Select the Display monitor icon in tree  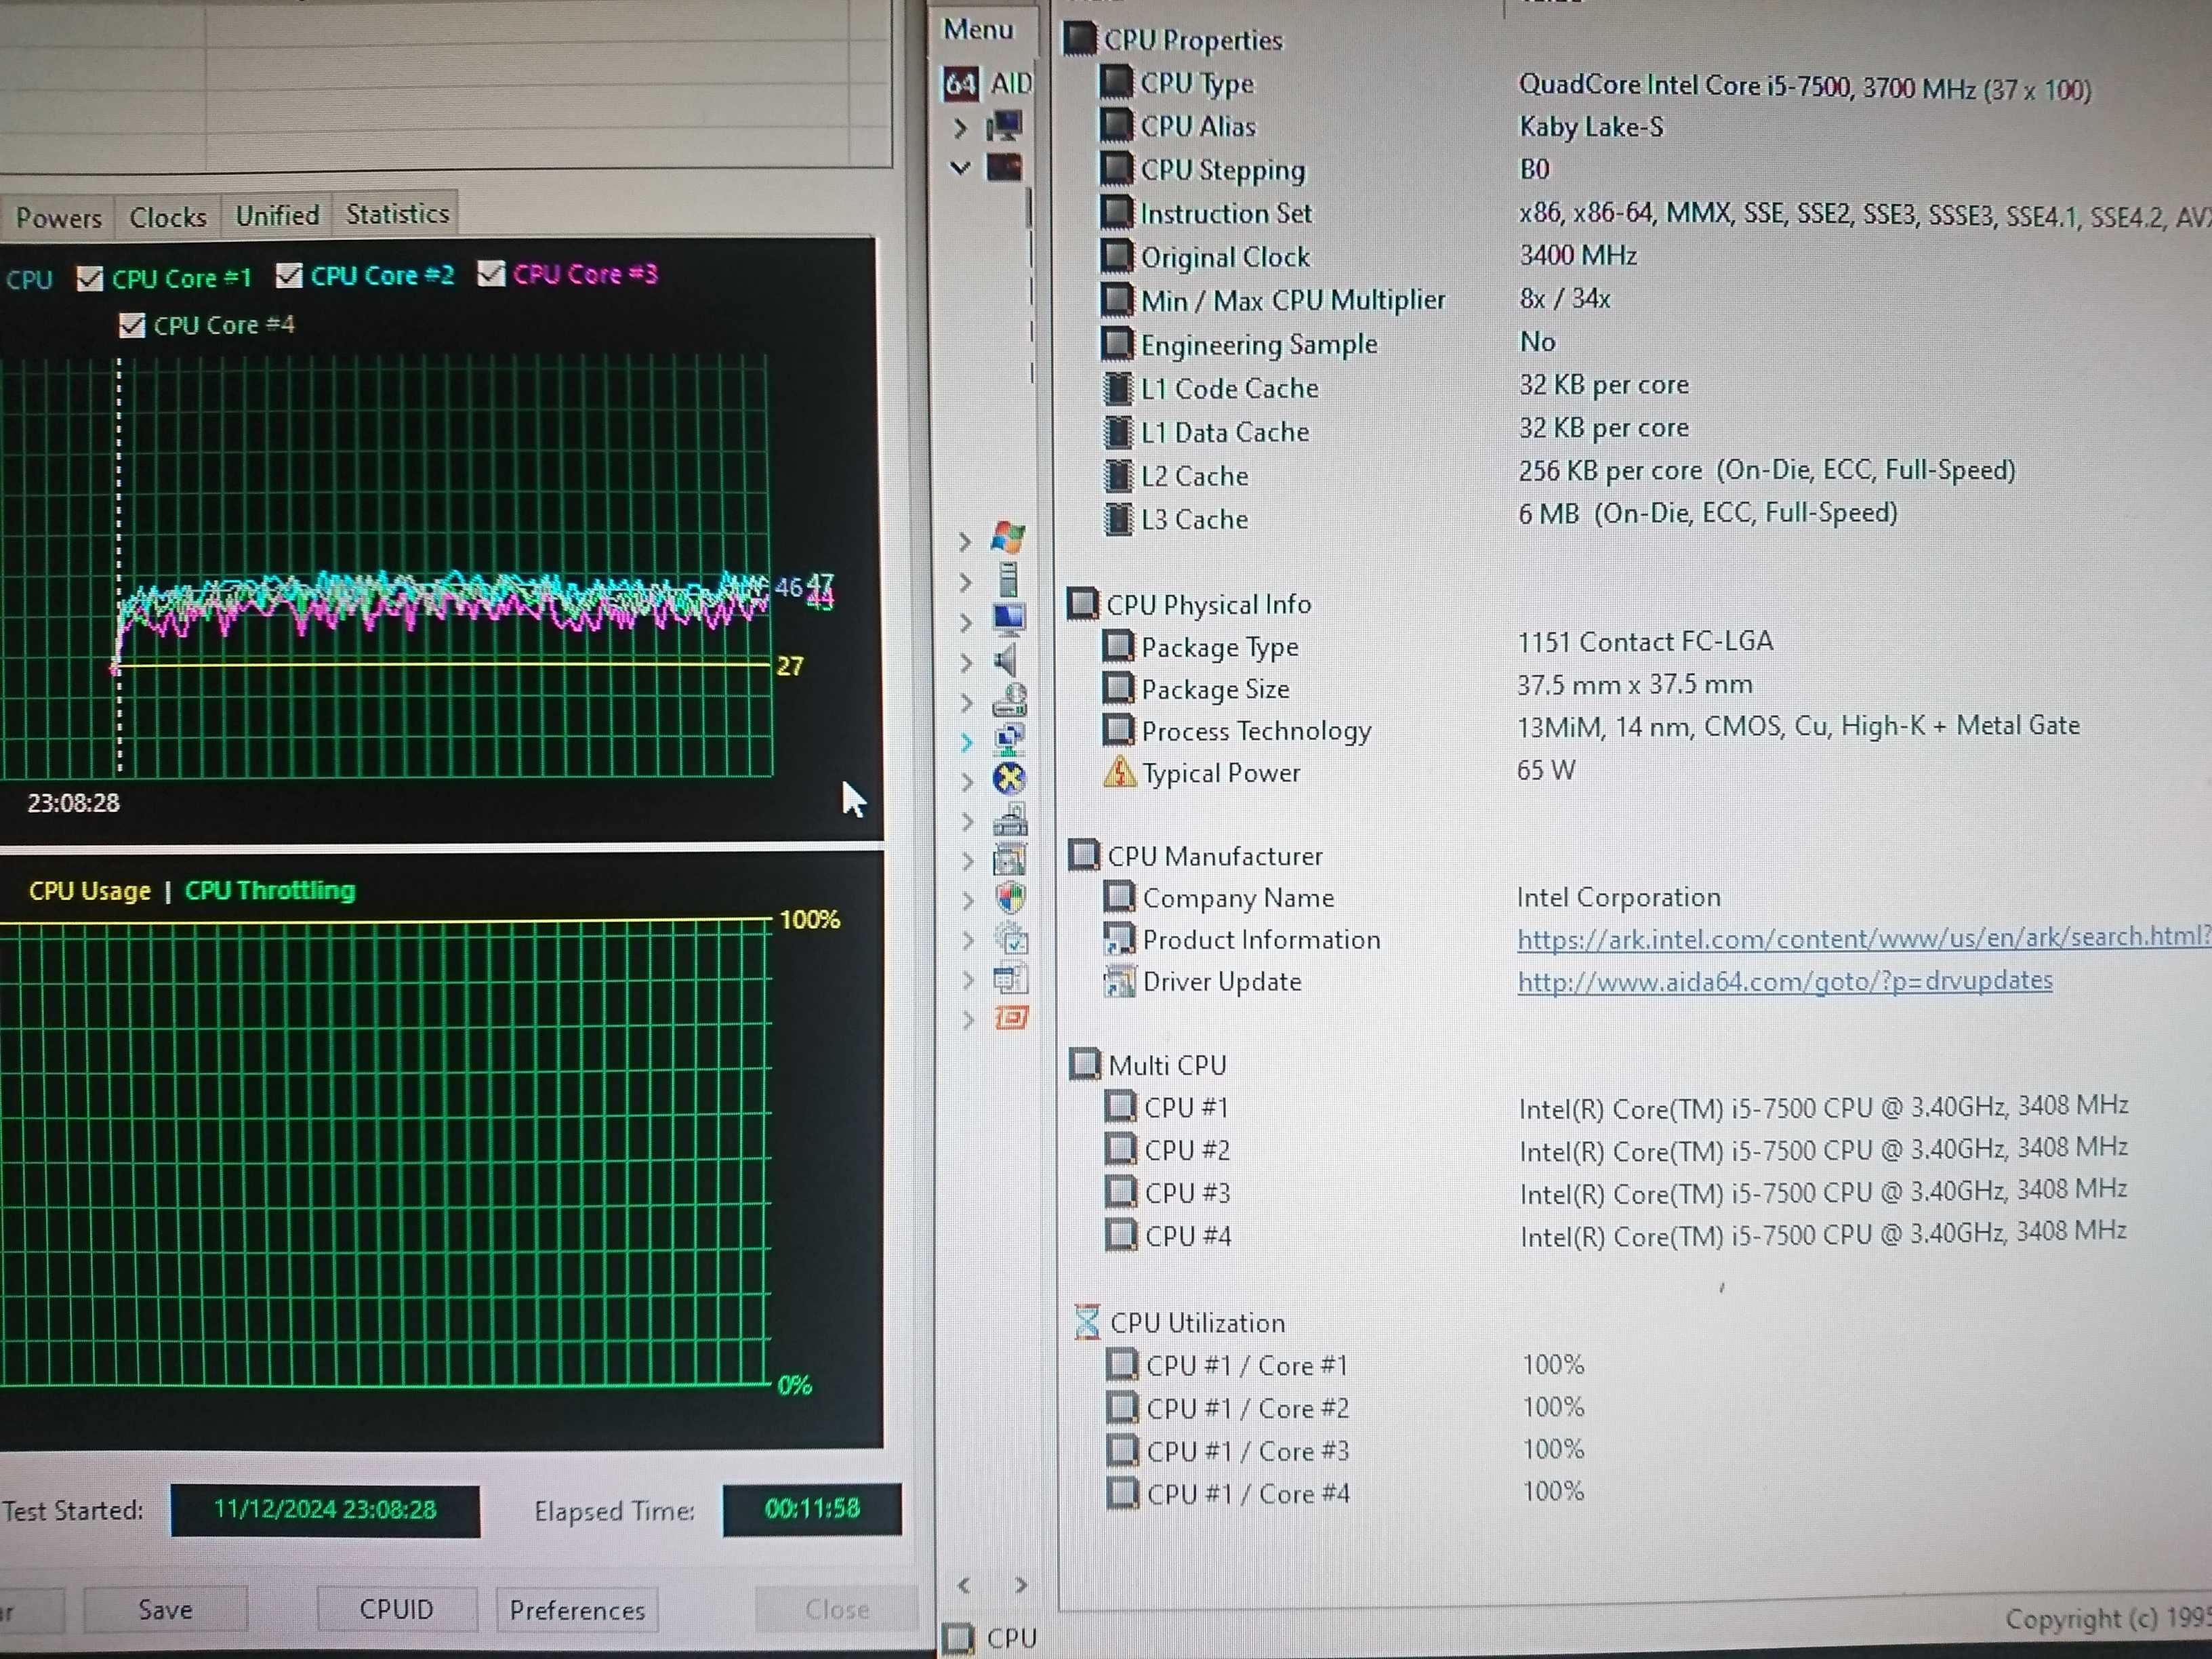(x=1009, y=620)
